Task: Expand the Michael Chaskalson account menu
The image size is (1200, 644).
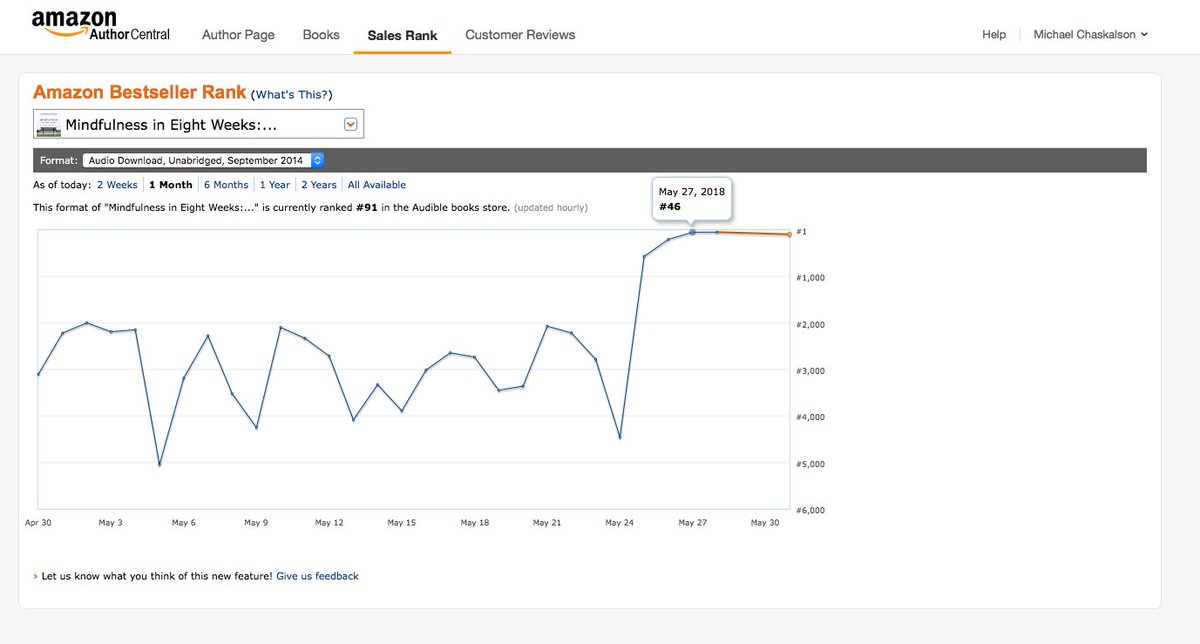Action: coord(1091,34)
